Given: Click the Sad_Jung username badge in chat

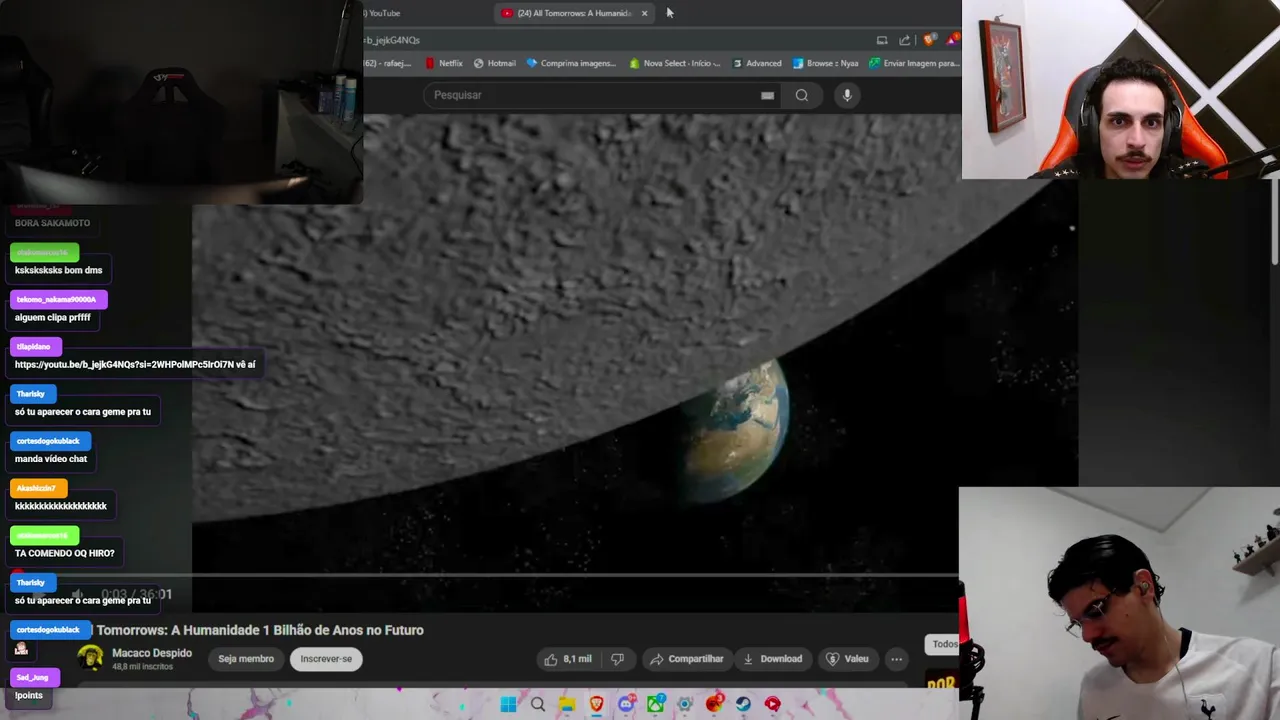Looking at the screenshot, I should [33, 677].
